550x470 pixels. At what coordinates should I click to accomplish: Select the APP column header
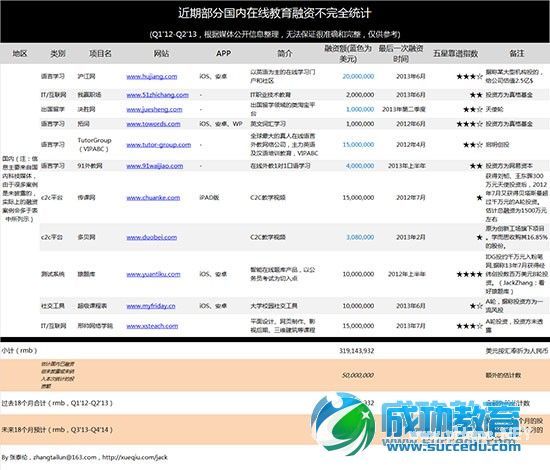(x=223, y=53)
